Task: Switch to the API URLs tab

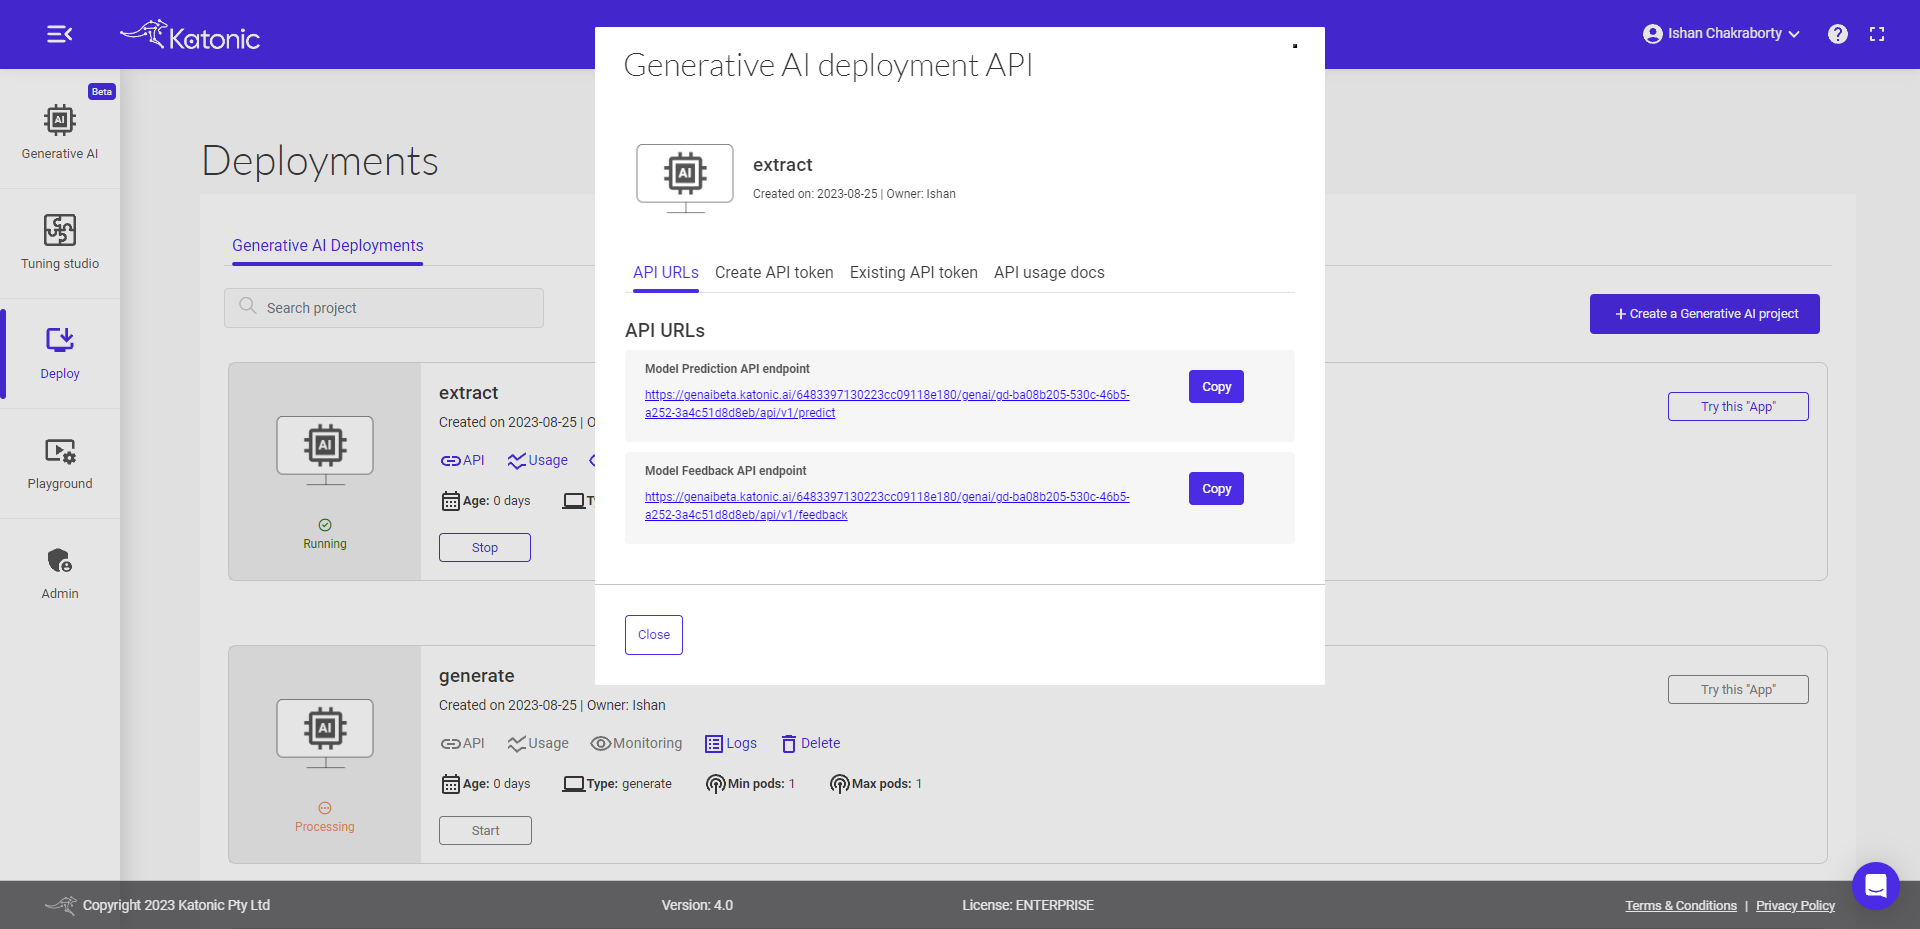Action: [666, 273]
